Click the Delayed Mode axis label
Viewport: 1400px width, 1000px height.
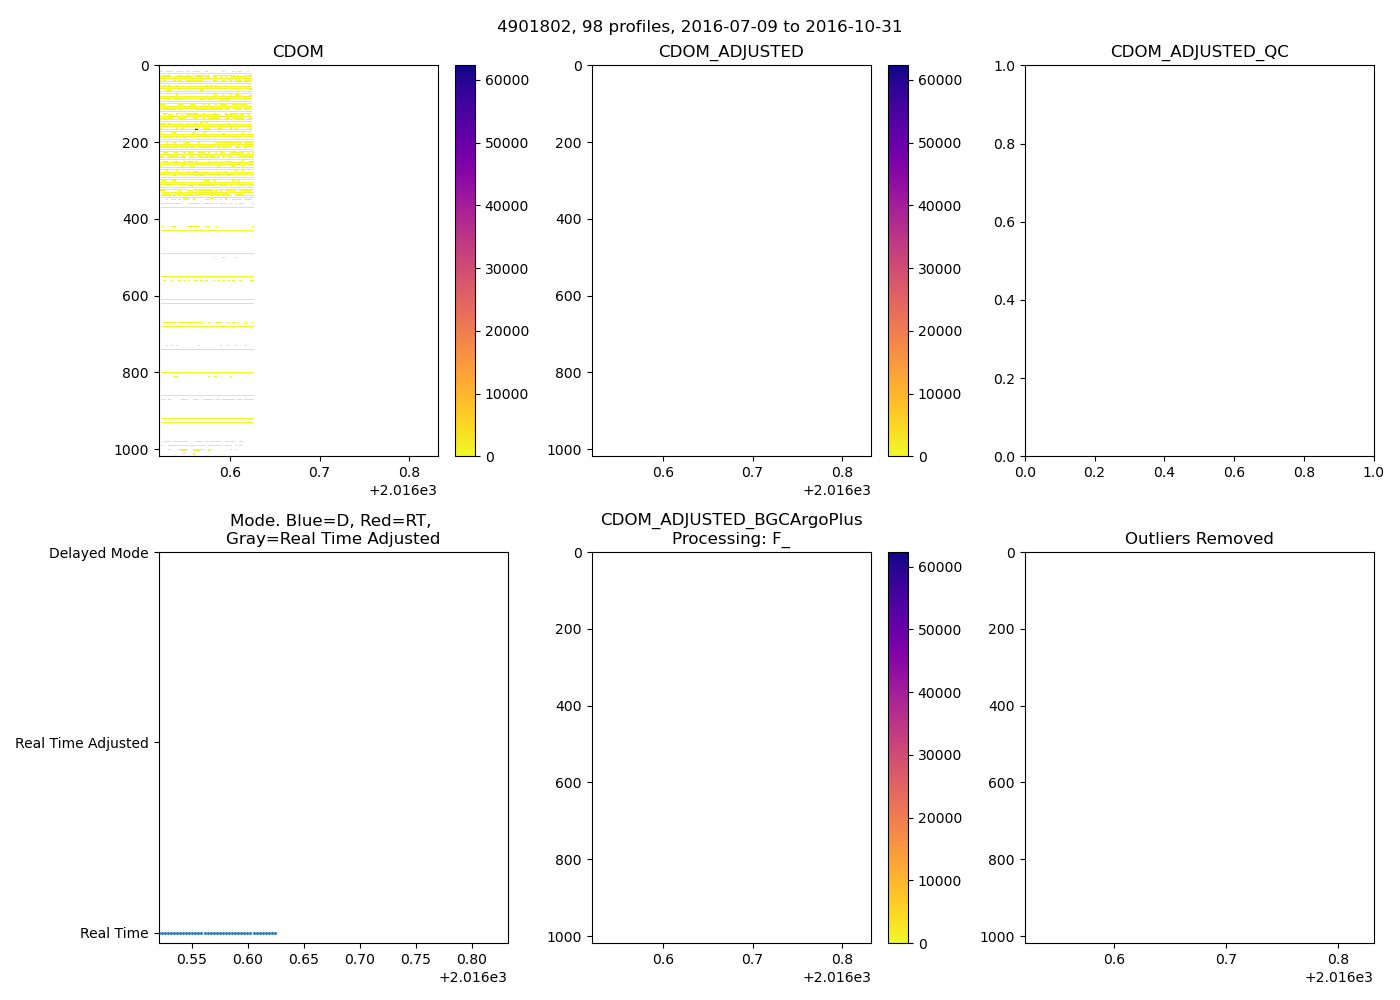(98, 553)
